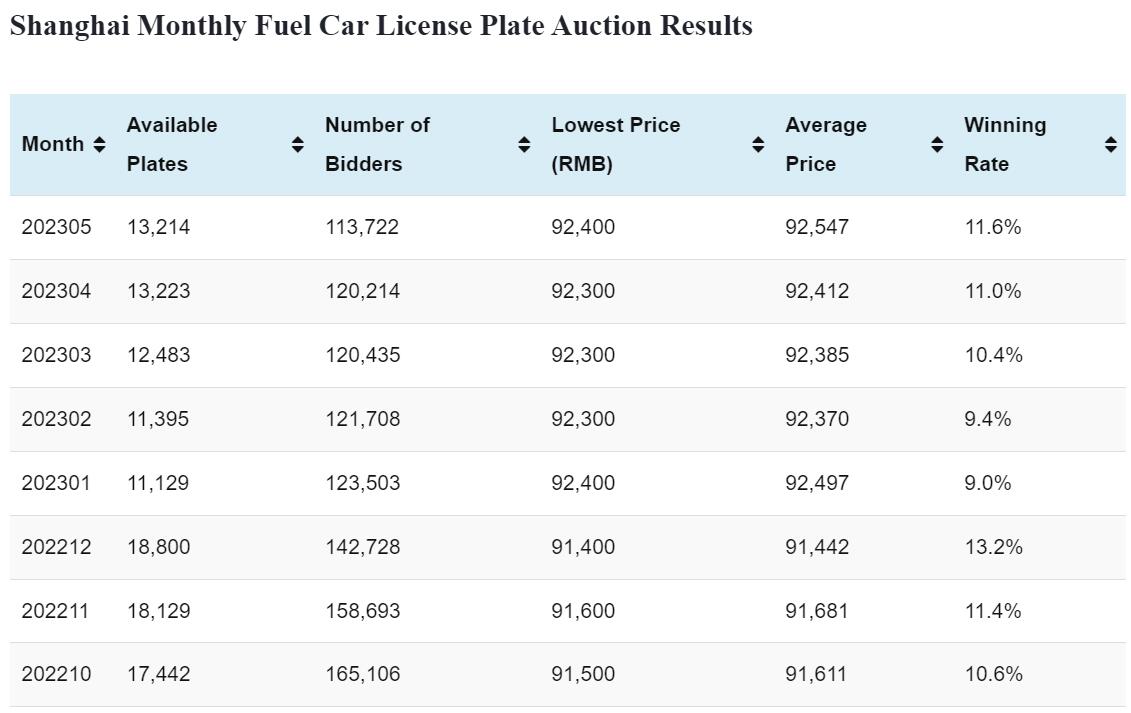Viewport: 1131px width, 713px height.
Task: Sort table by Lowest Price icon
Action: (758, 145)
